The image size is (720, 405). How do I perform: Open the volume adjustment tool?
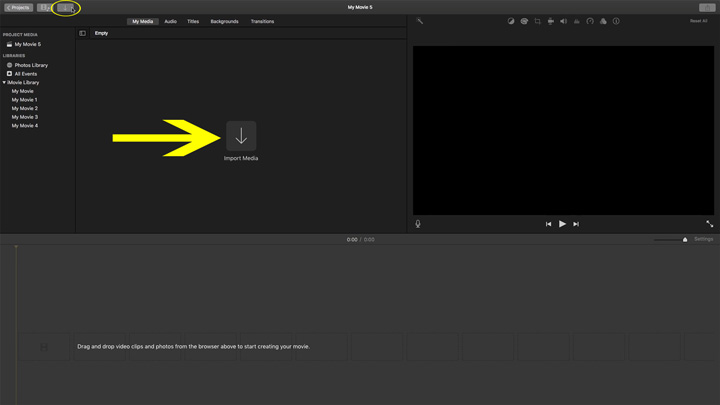563,21
